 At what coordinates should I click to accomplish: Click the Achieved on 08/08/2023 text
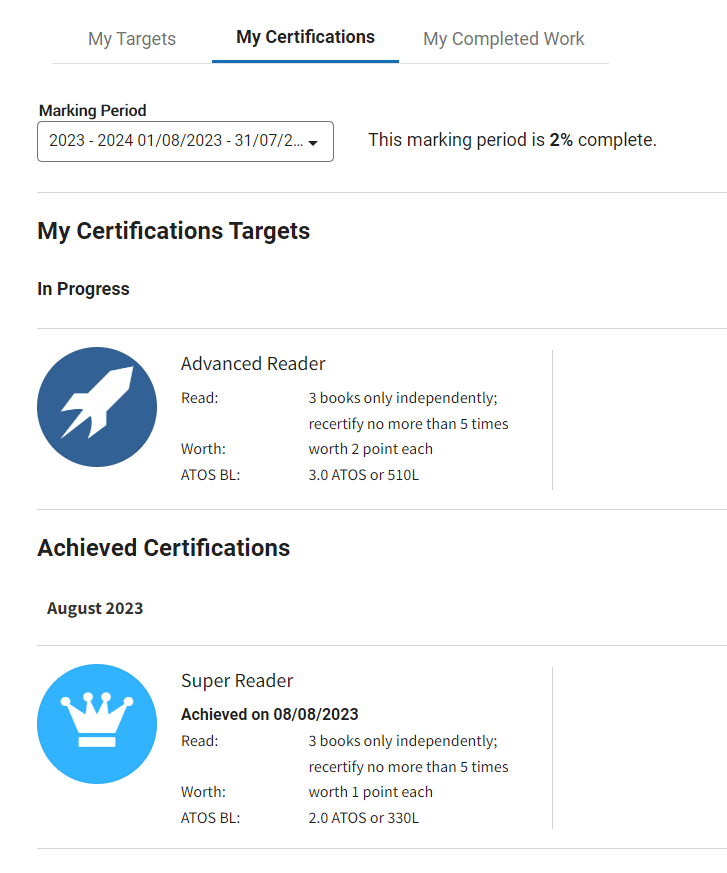click(269, 714)
